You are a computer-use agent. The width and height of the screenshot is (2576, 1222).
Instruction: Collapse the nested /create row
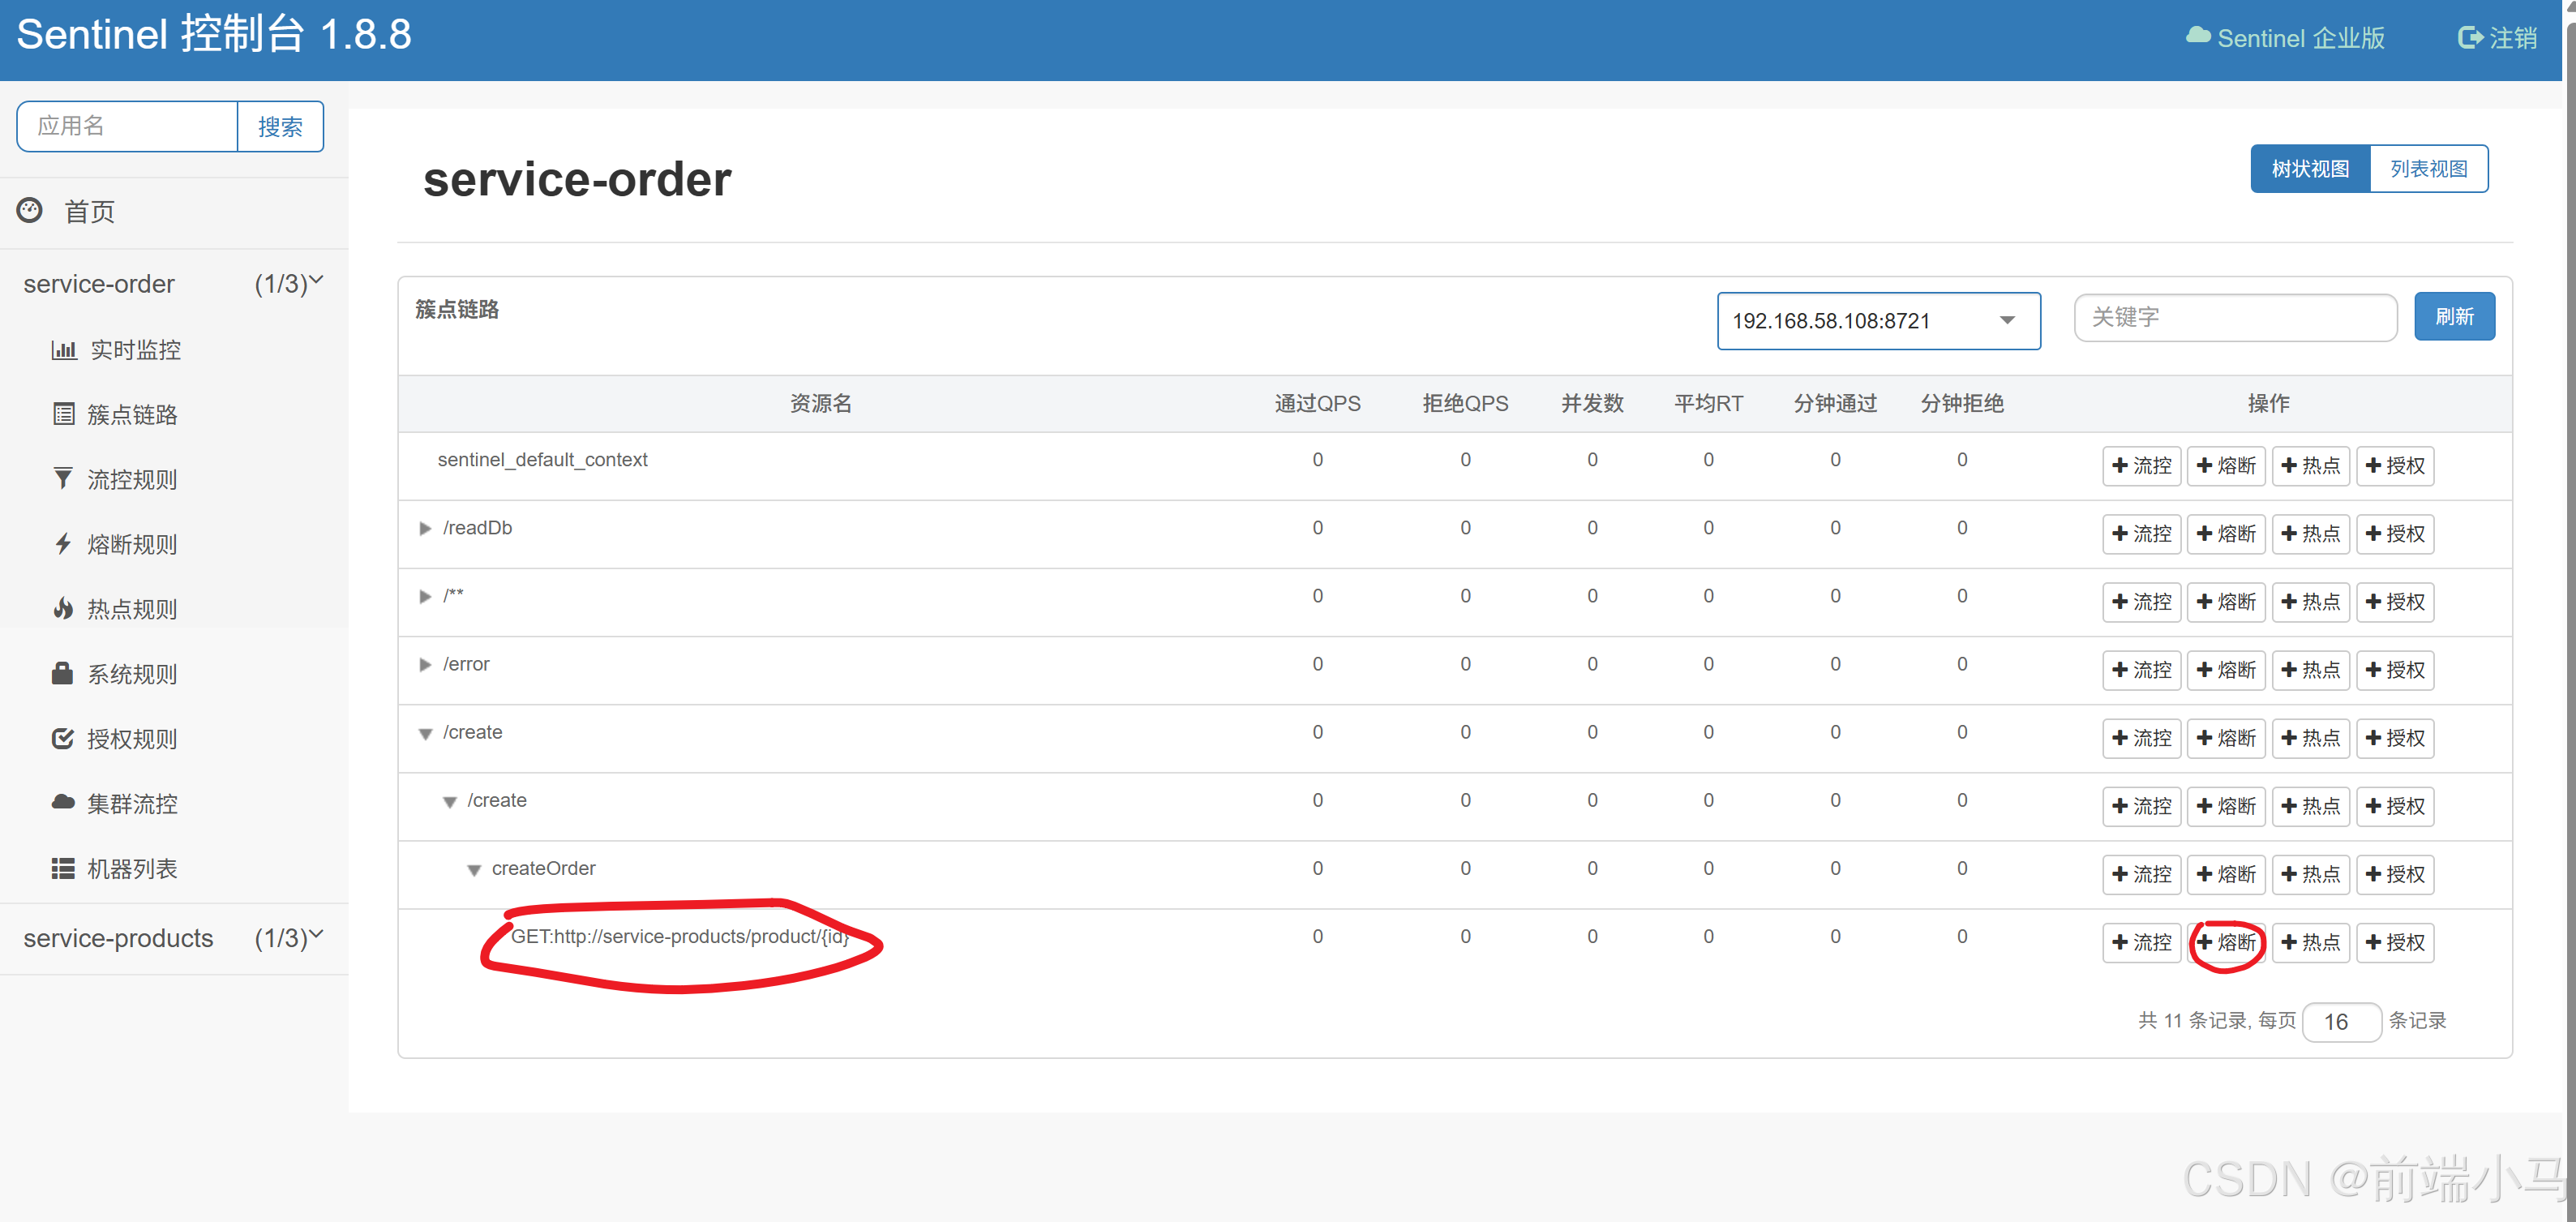pyautogui.click(x=450, y=802)
